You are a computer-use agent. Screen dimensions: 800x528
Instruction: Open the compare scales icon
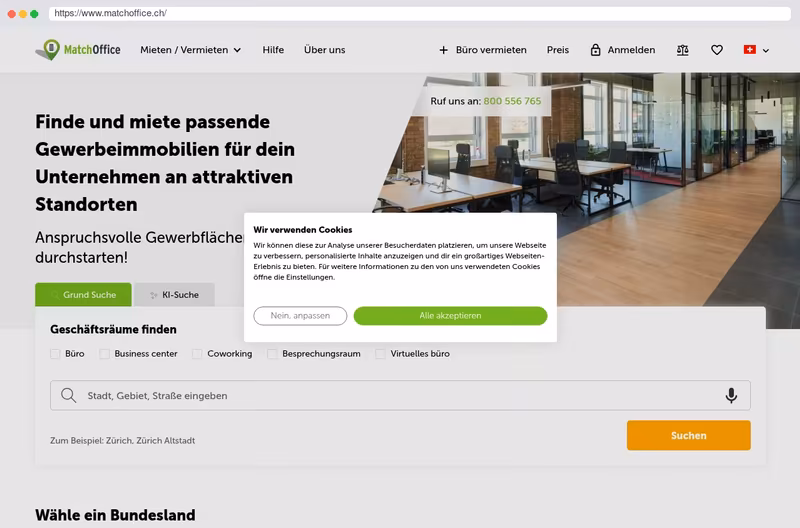pos(683,50)
